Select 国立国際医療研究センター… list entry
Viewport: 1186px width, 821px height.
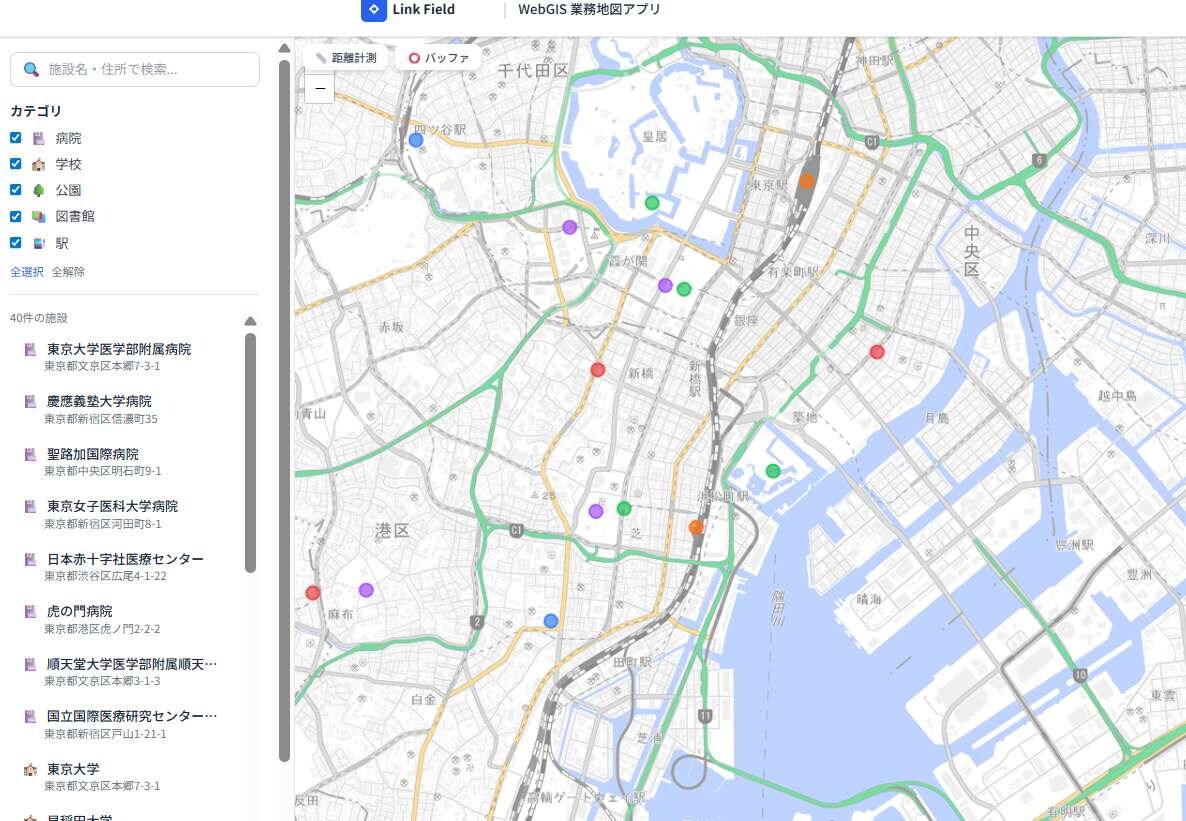[129, 723]
